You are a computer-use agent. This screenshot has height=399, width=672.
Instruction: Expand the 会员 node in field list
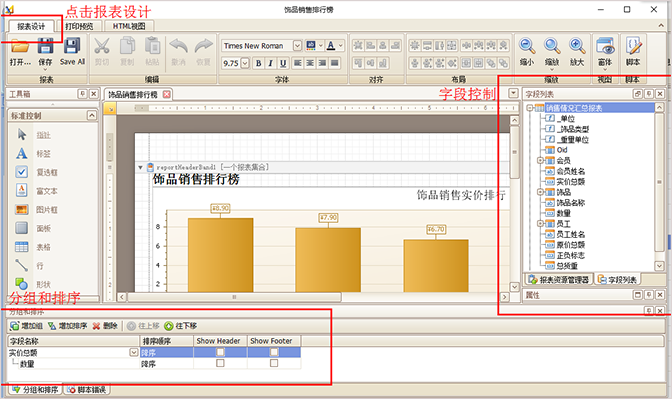(540, 160)
